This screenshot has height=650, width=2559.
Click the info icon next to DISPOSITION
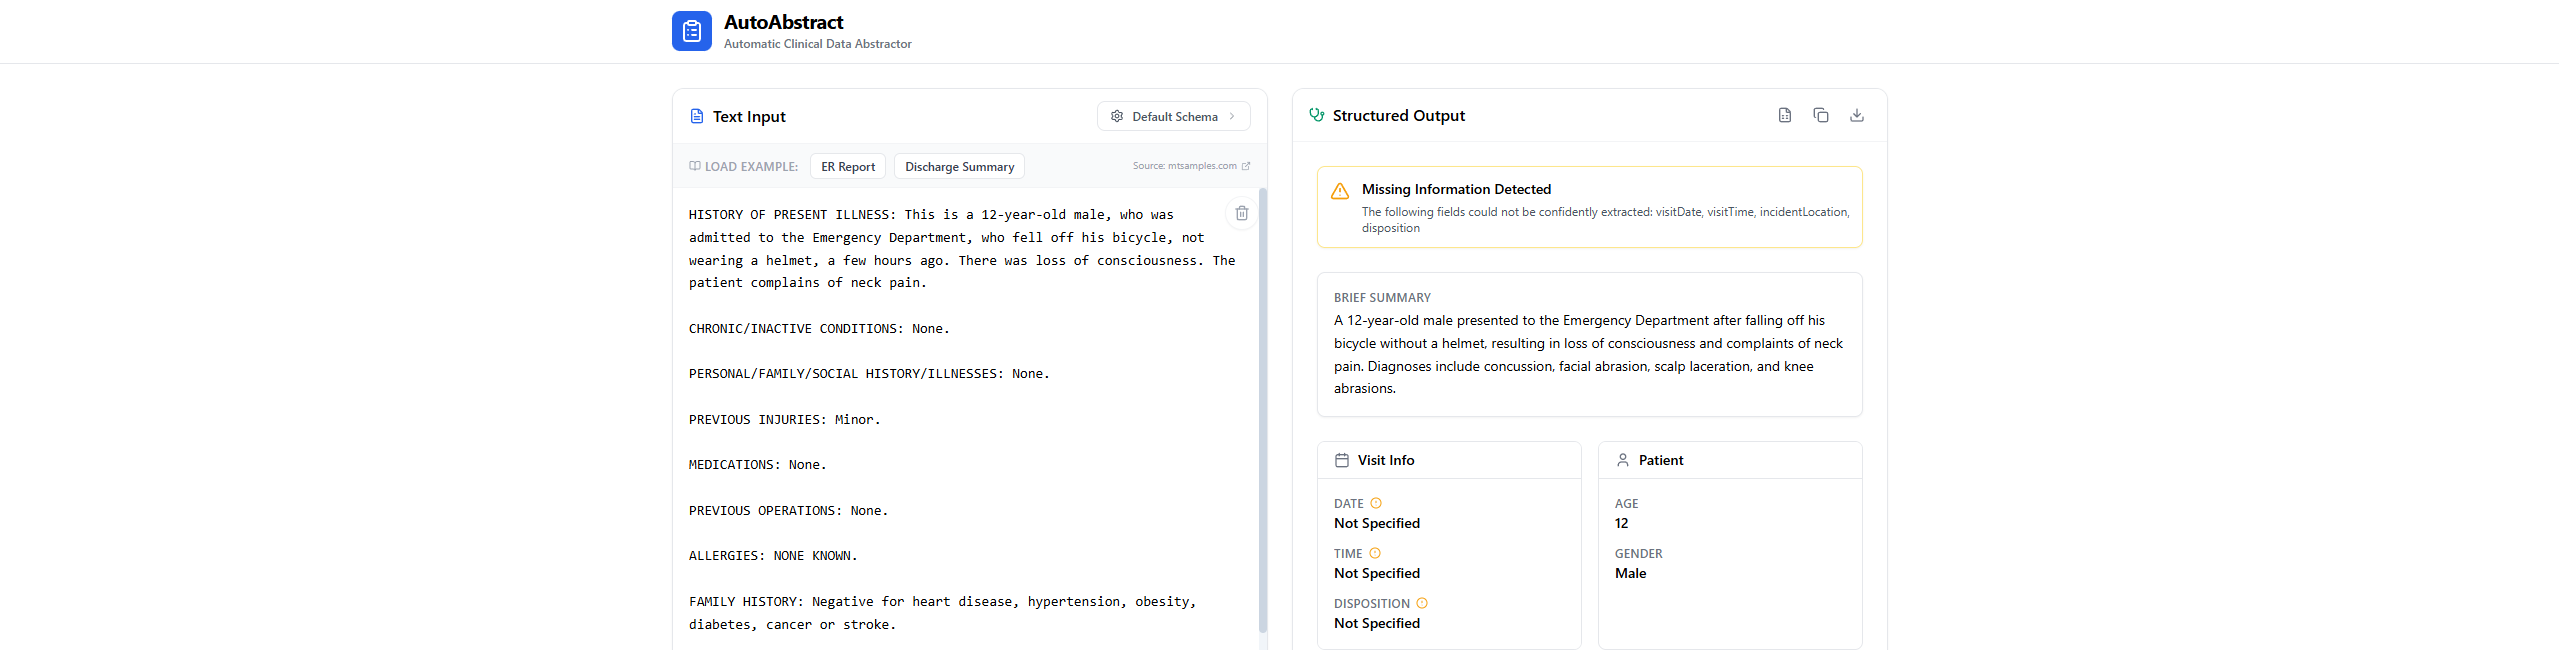pyautogui.click(x=1422, y=603)
